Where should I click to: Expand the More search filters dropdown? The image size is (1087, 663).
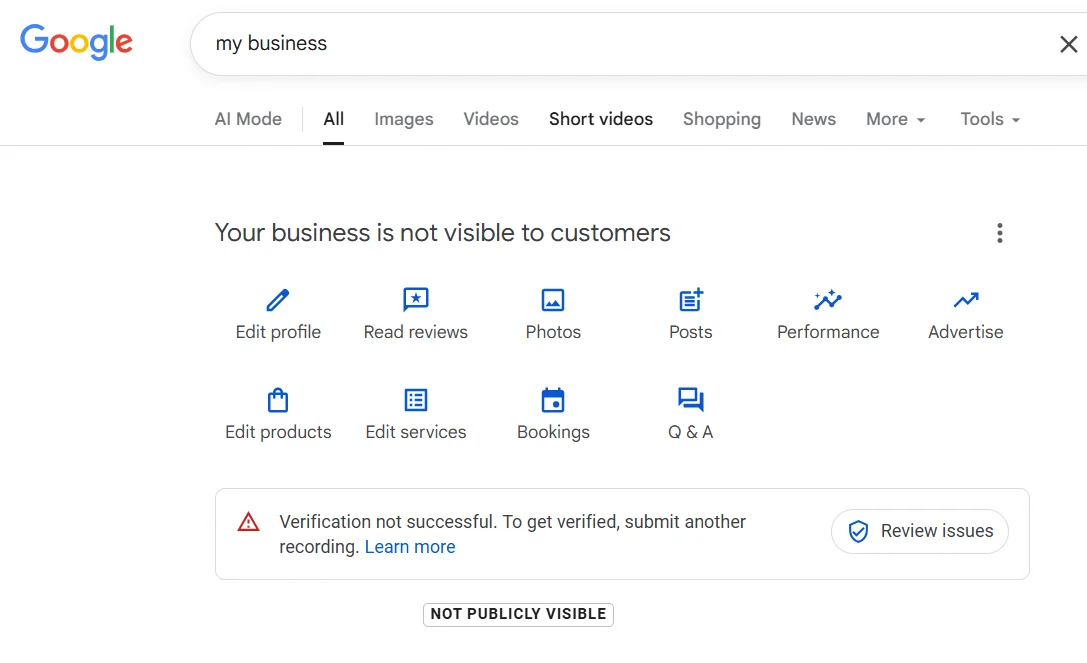(x=895, y=119)
